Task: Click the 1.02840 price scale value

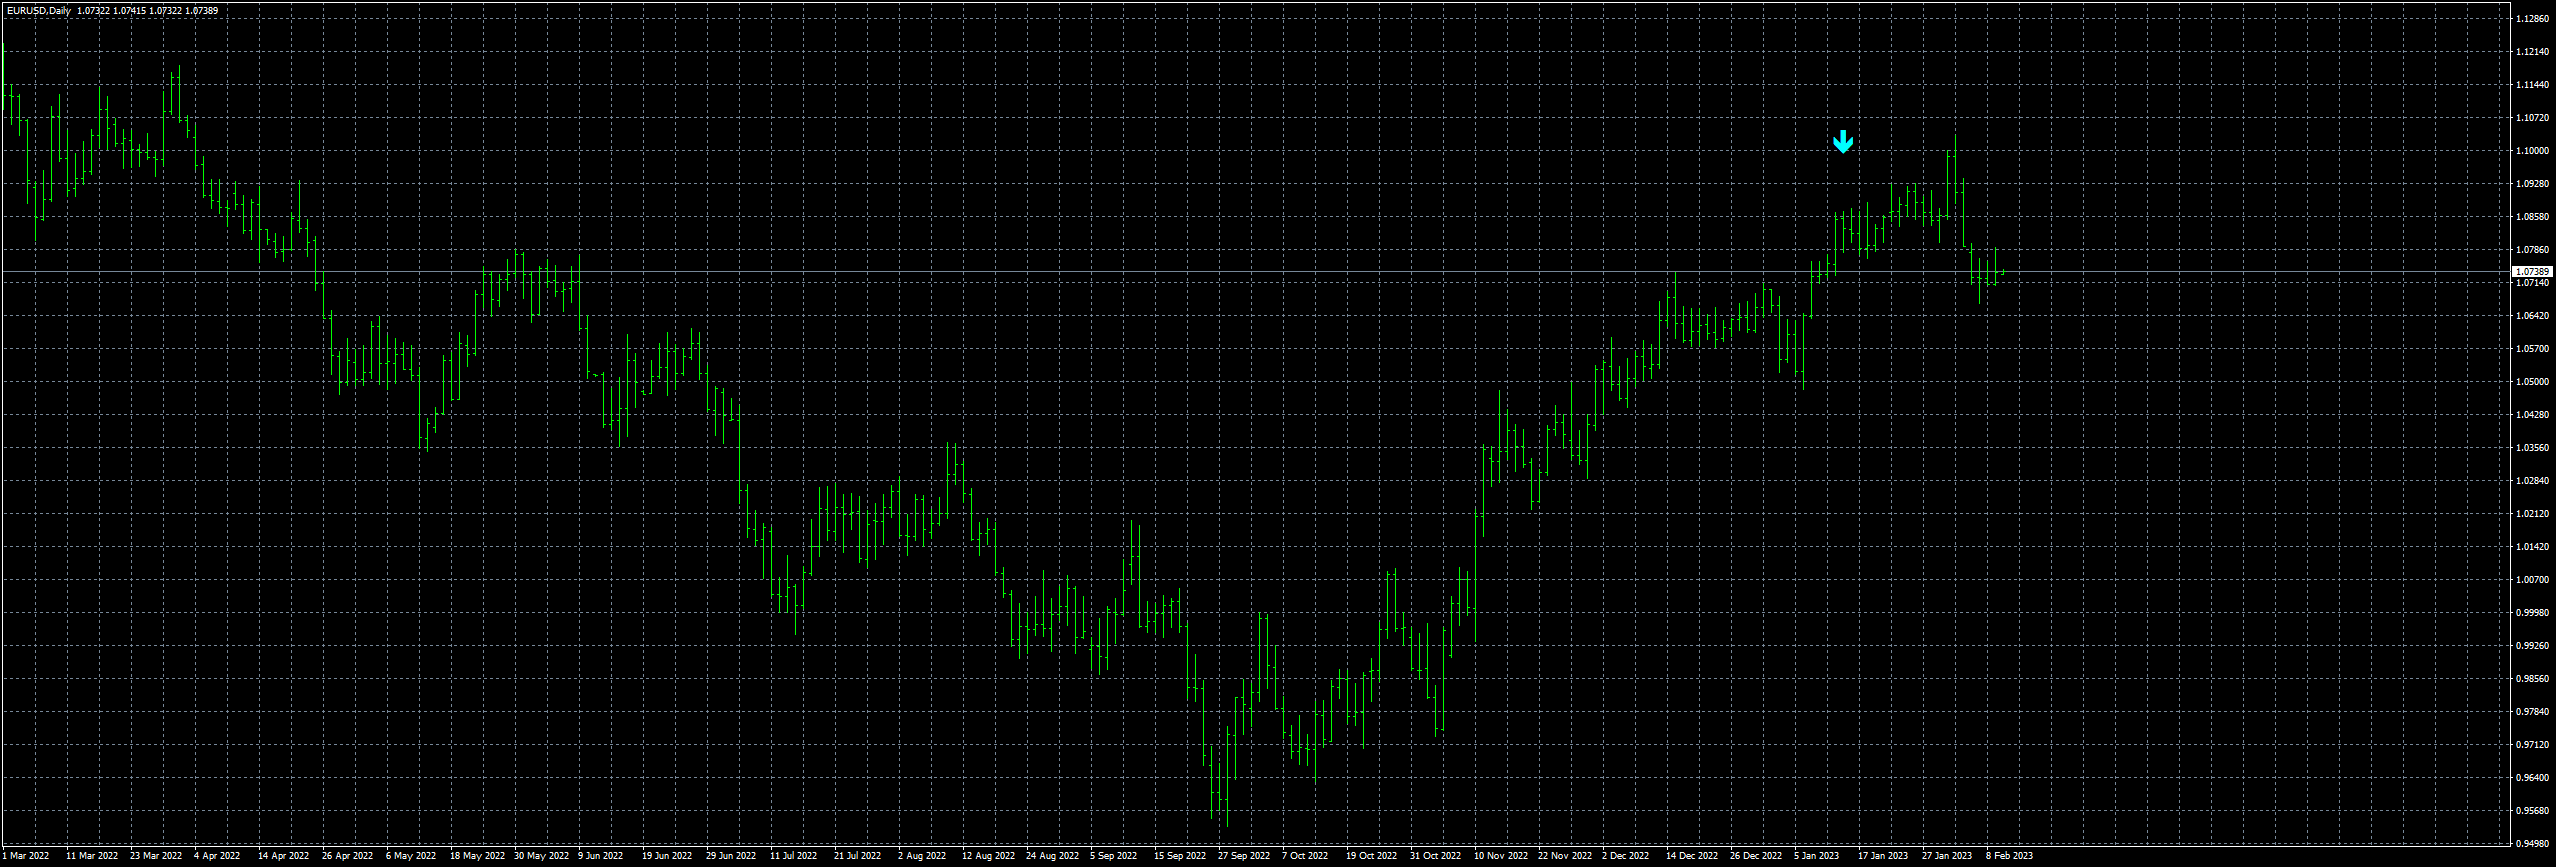Action: click(x=2532, y=481)
